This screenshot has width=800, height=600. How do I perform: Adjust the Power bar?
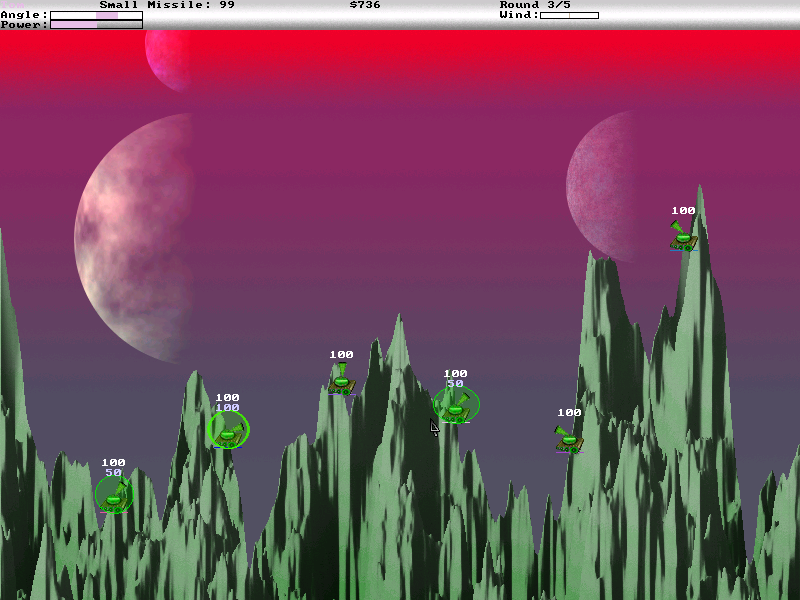[96, 25]
